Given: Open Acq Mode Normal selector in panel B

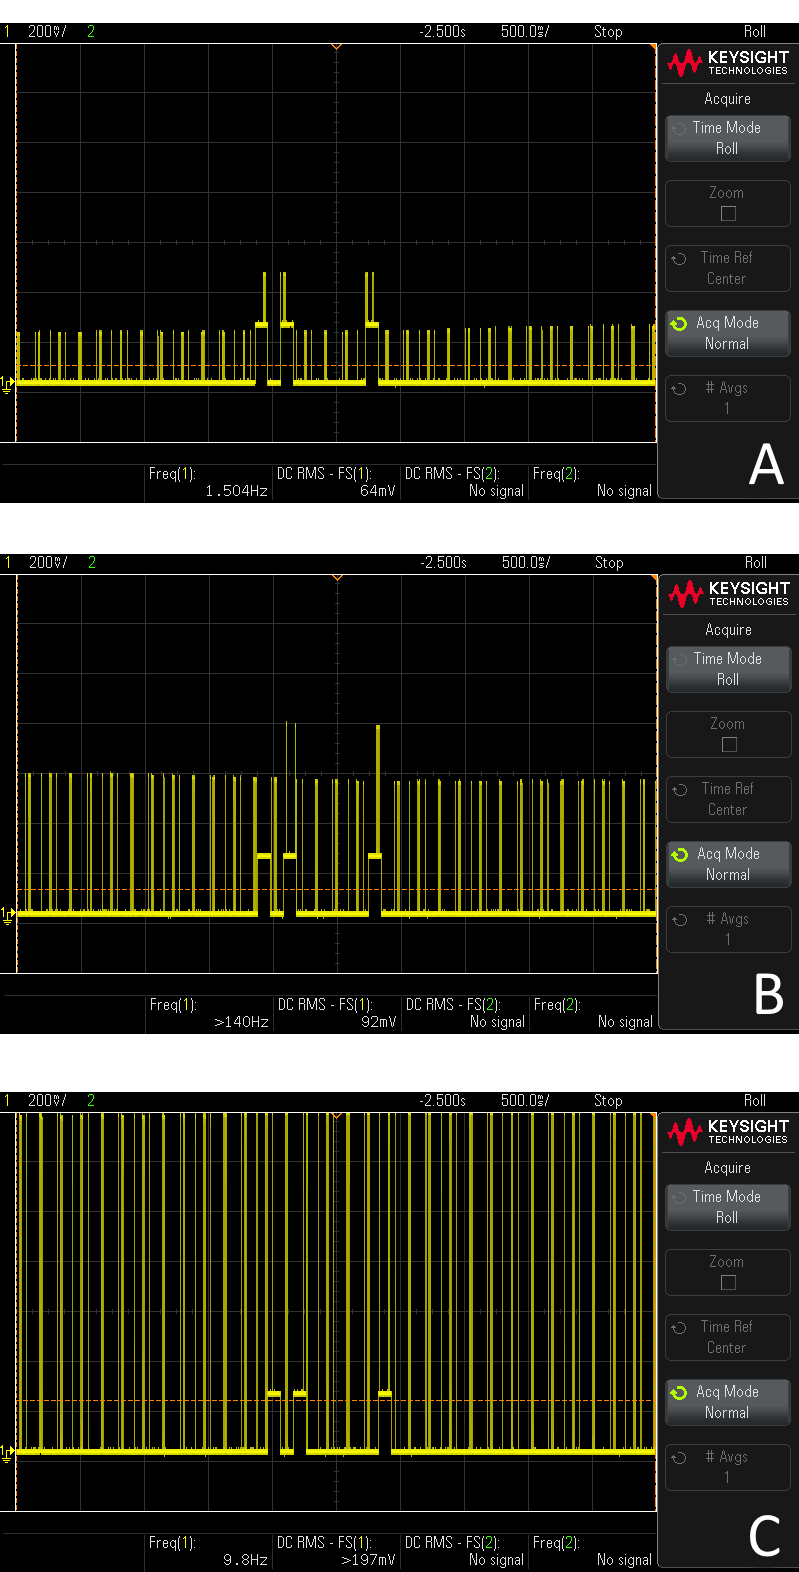Looking at the screenshot, I should (x=728, y=864).
